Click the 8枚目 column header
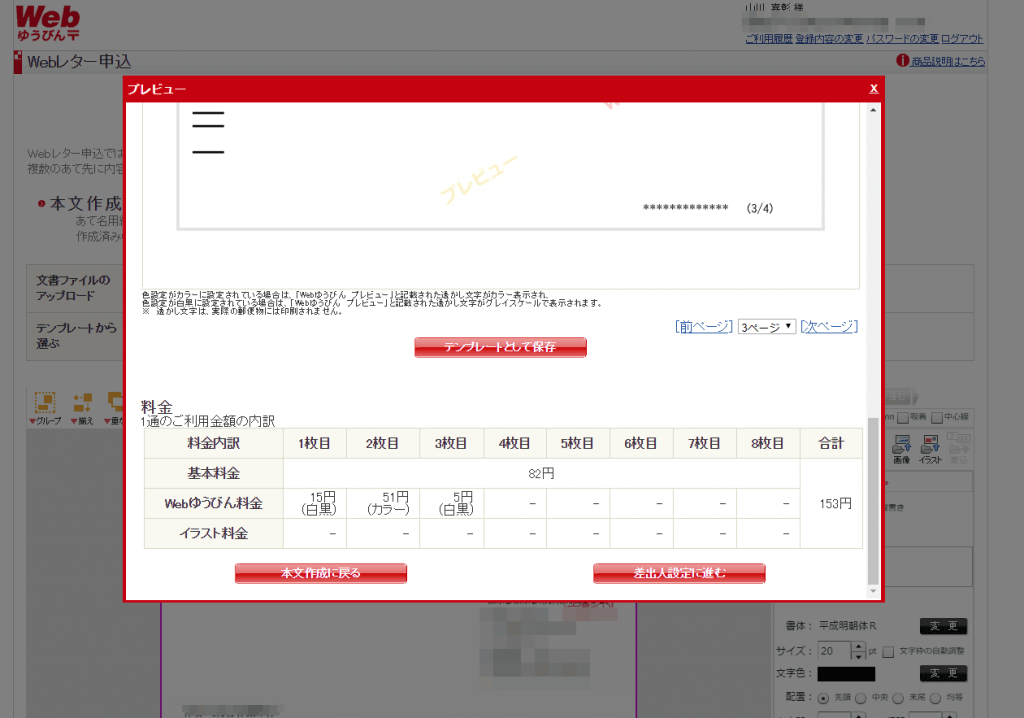Screen dimensions: 1024x718 [768, 444]
